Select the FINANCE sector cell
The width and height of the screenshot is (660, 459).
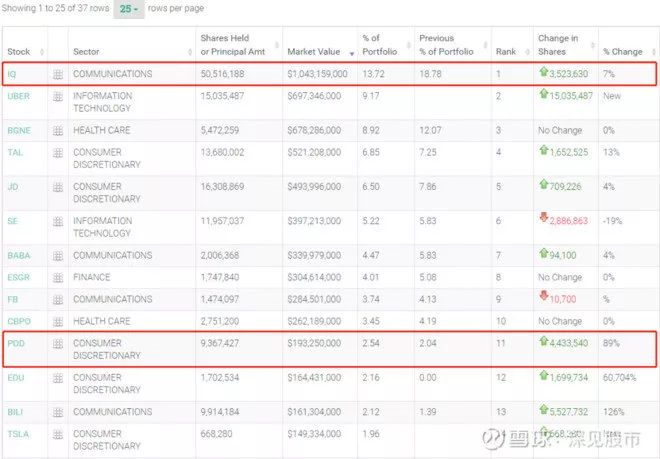pyautogui.click(x=91, y=278)
